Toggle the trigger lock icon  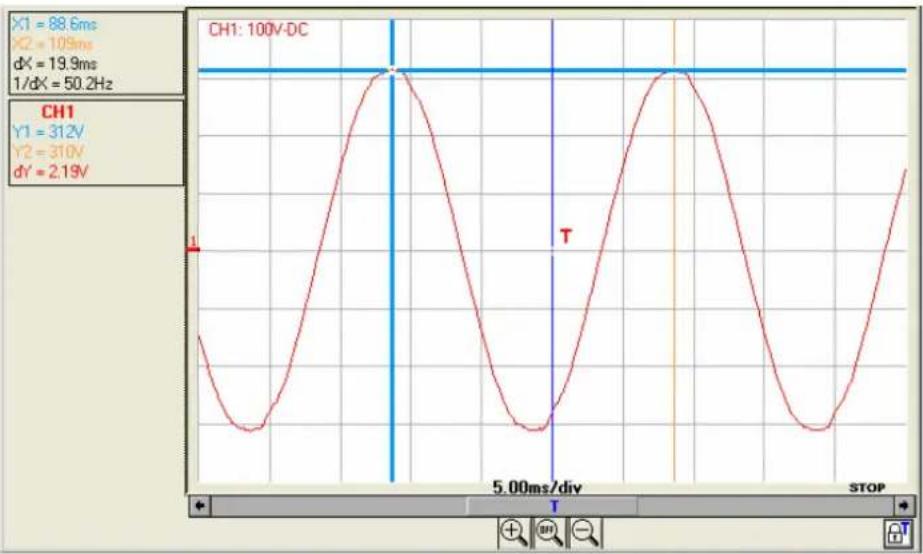pyautogui.click(x=898, y=533)
